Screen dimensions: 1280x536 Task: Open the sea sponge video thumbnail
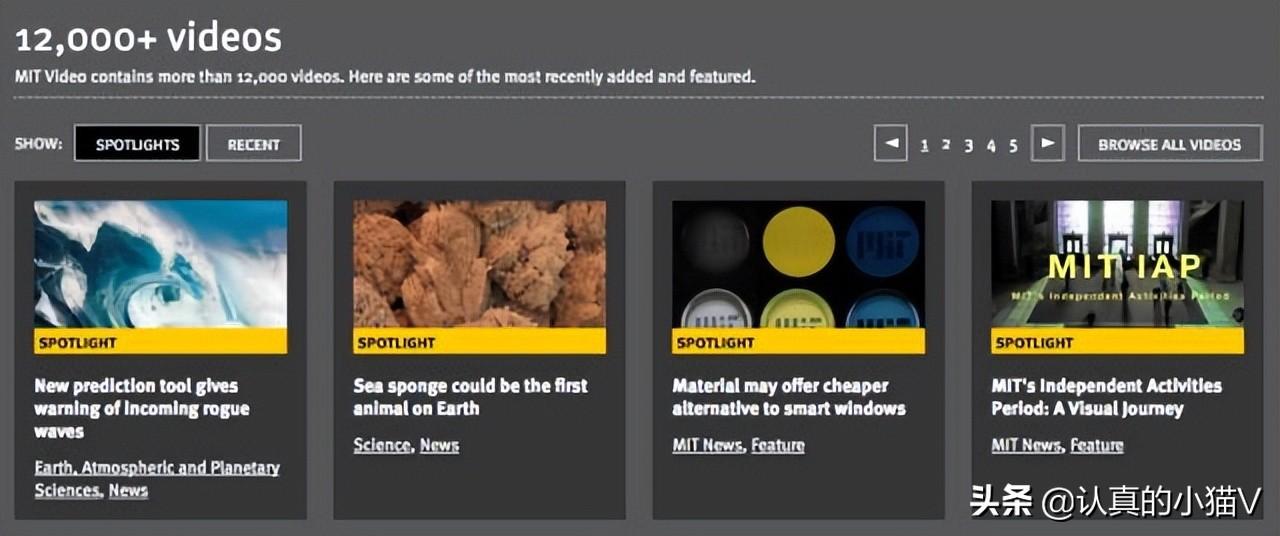480,264
